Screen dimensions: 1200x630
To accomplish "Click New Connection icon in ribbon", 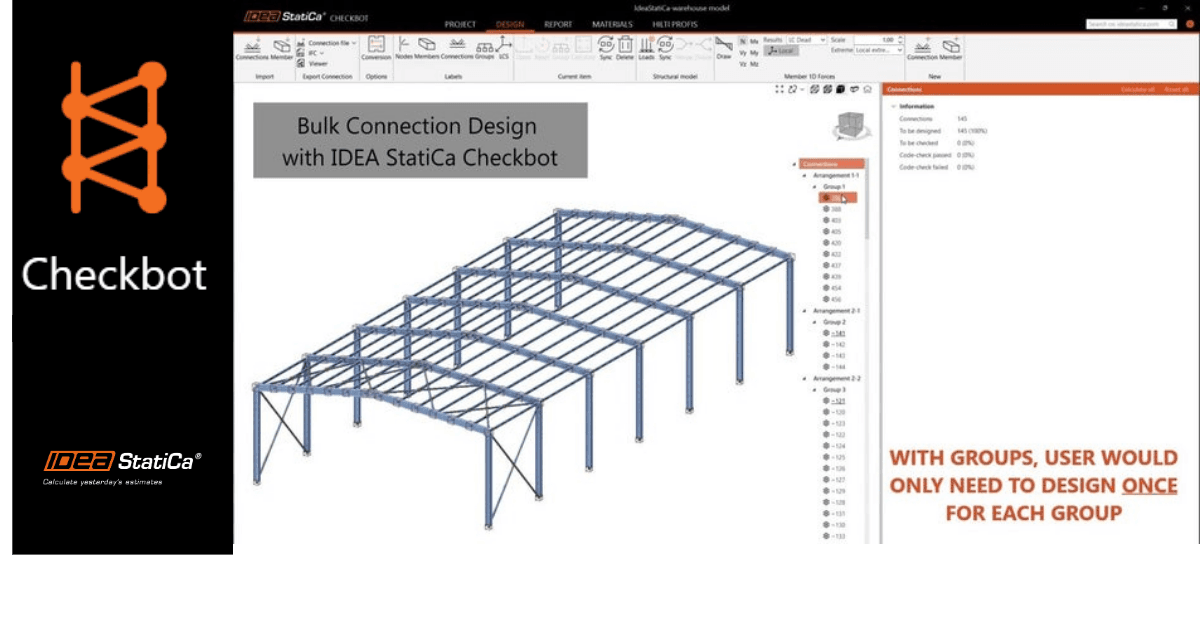I will click(922, 46).
